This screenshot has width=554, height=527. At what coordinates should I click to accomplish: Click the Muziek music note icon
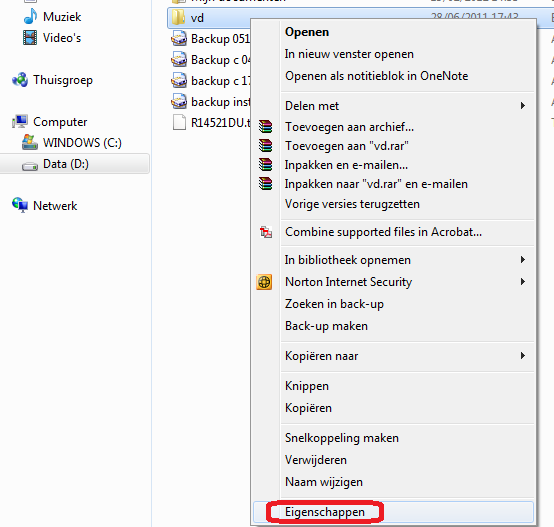[x=30, y=16]
